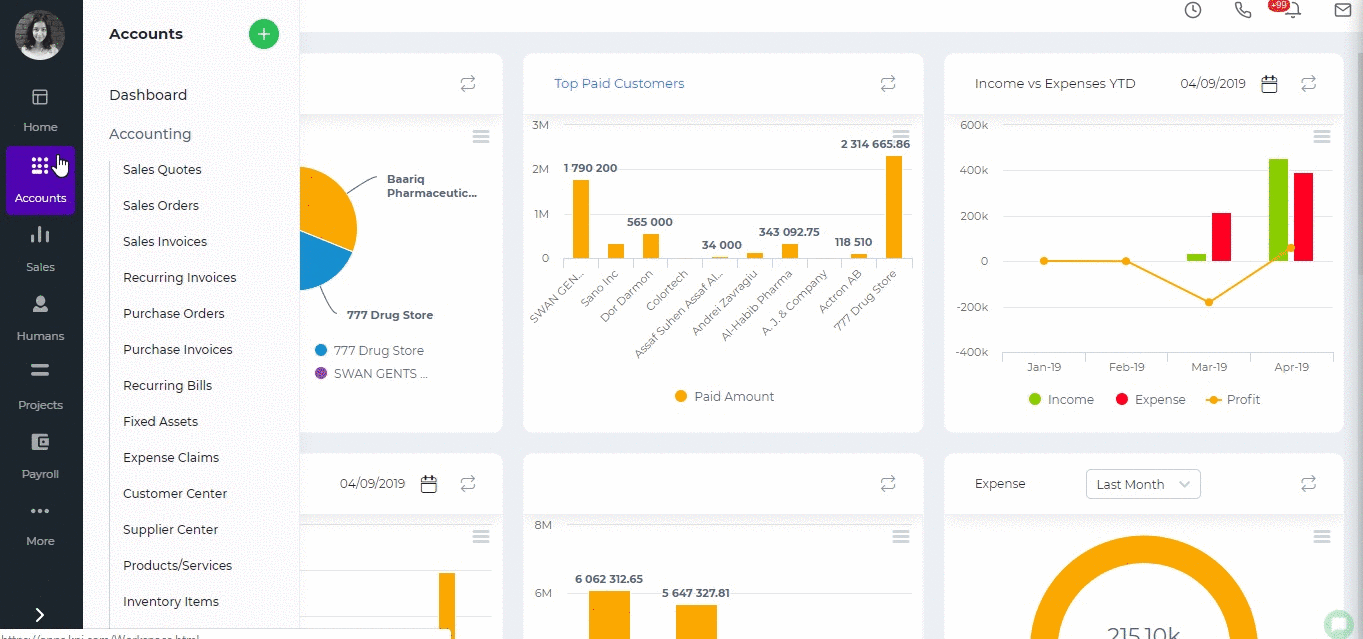Show More modules in sidebar
The height and width of the screenshot is (639, 1363).
click(40, 525)
